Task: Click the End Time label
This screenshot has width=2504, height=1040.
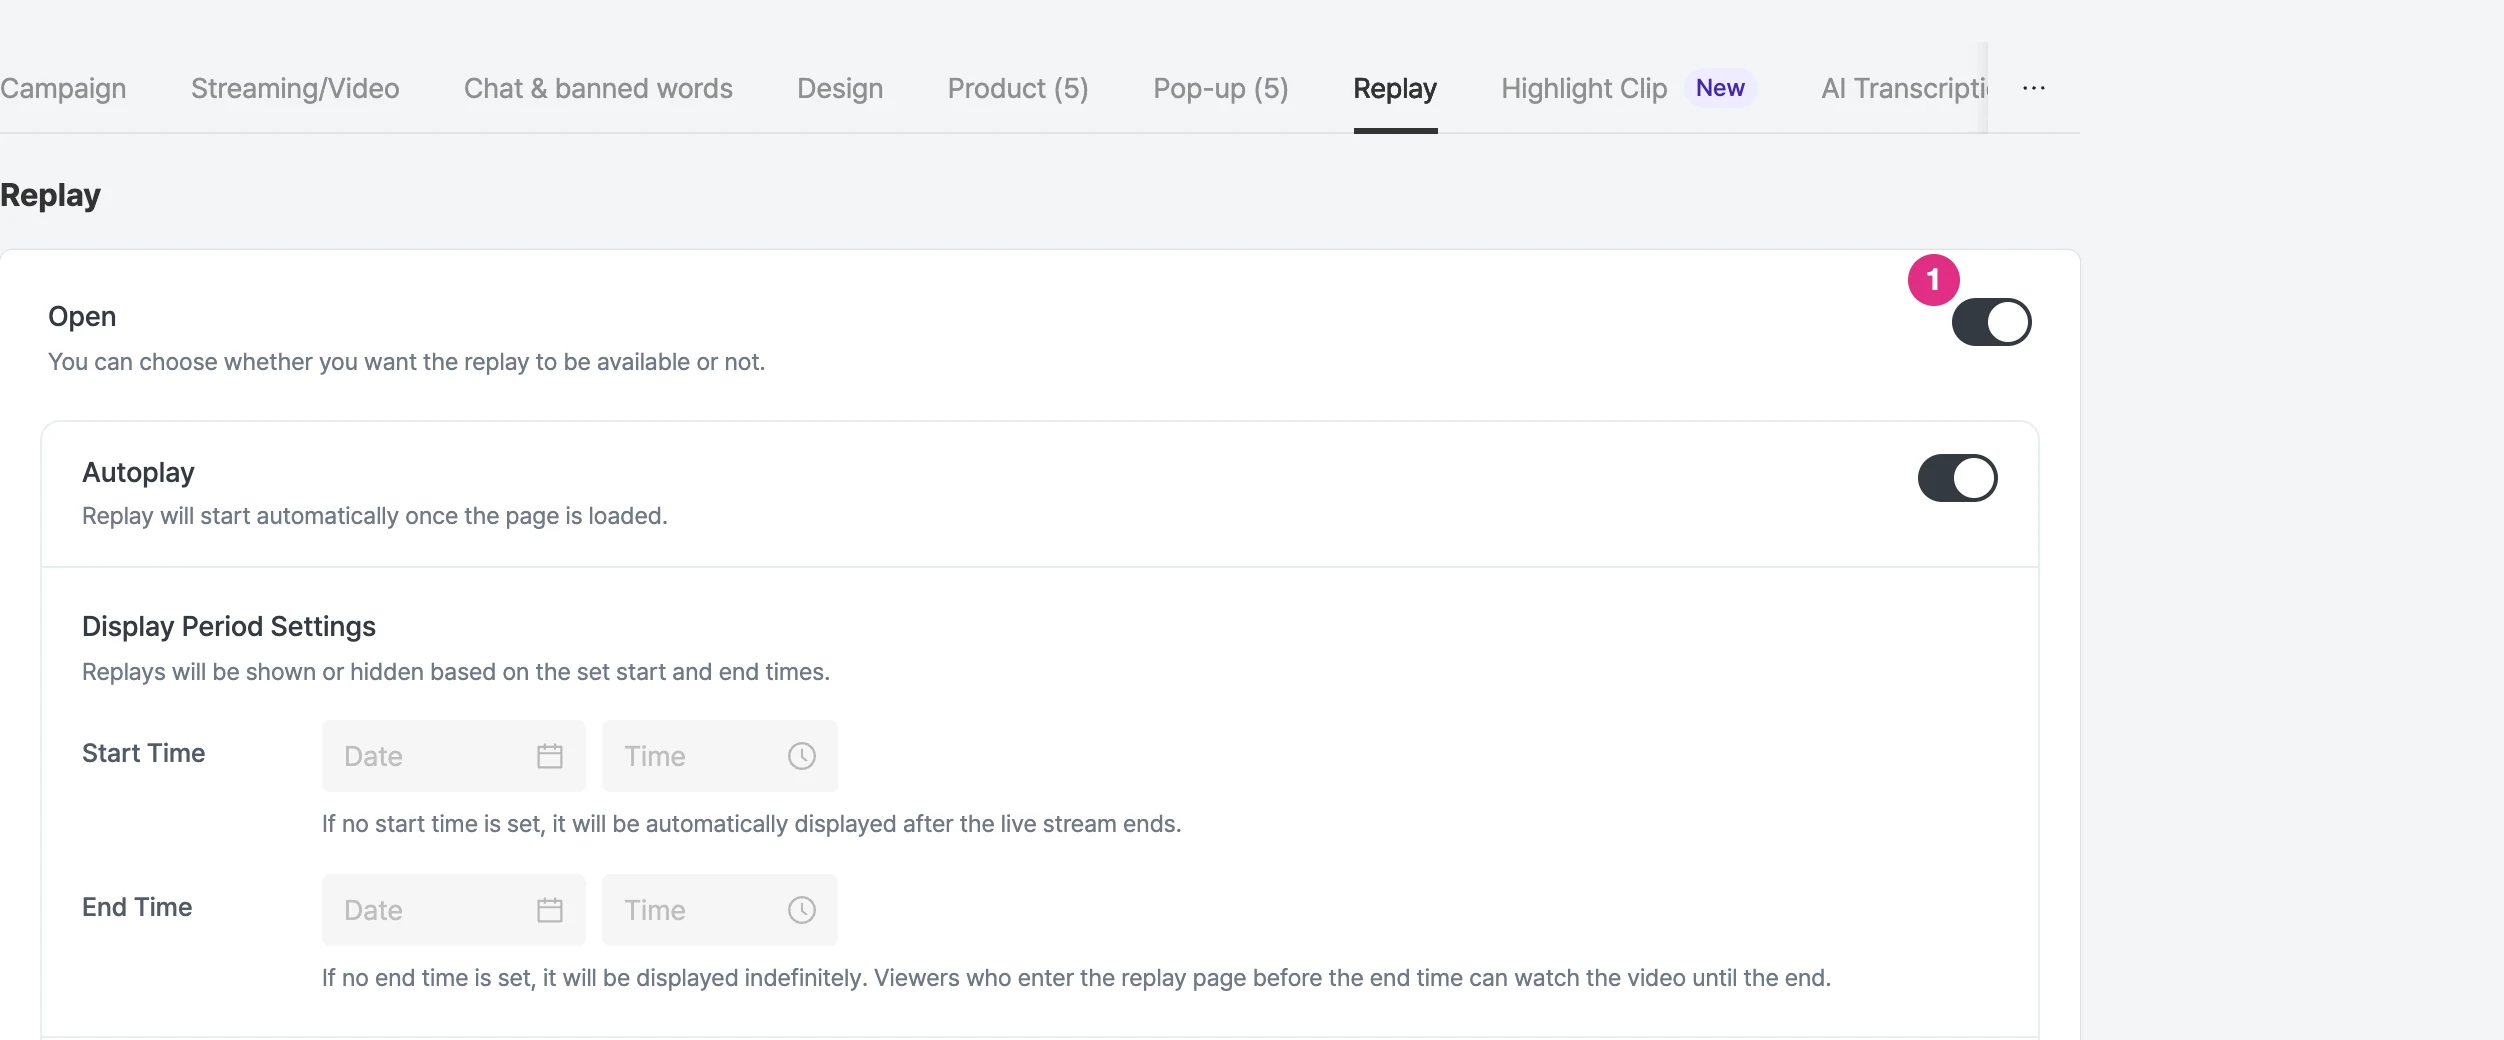Action: [137, 907]
